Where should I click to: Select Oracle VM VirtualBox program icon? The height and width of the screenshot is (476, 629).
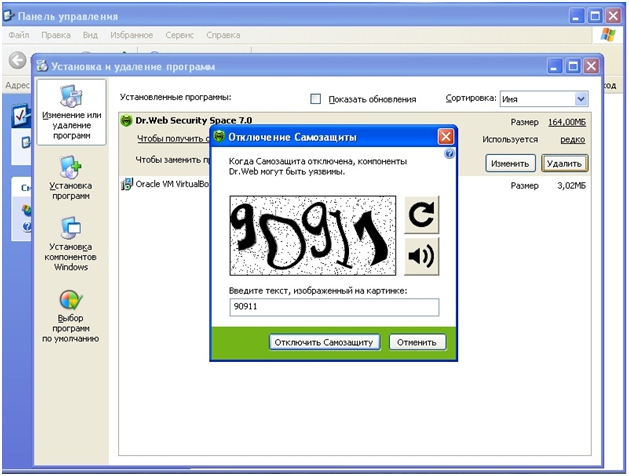[127, 184]
